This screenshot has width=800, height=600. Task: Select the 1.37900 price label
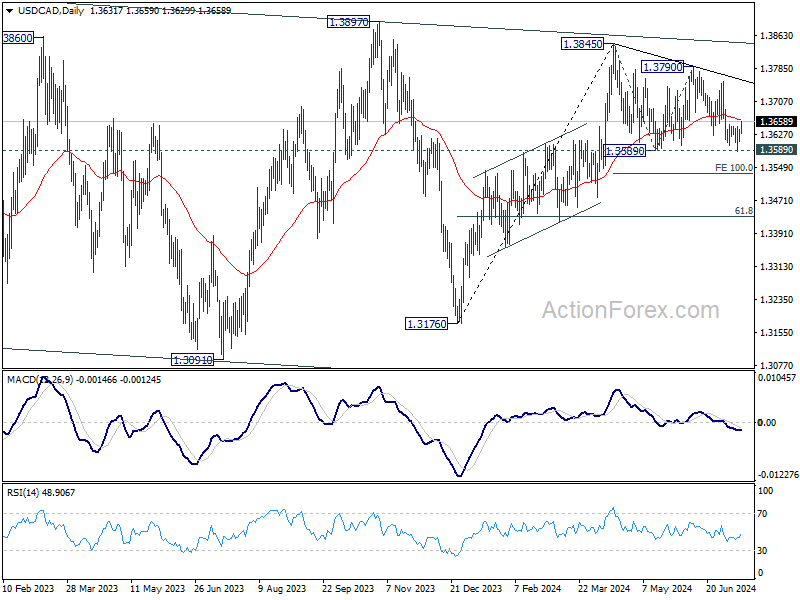(662, 67)
